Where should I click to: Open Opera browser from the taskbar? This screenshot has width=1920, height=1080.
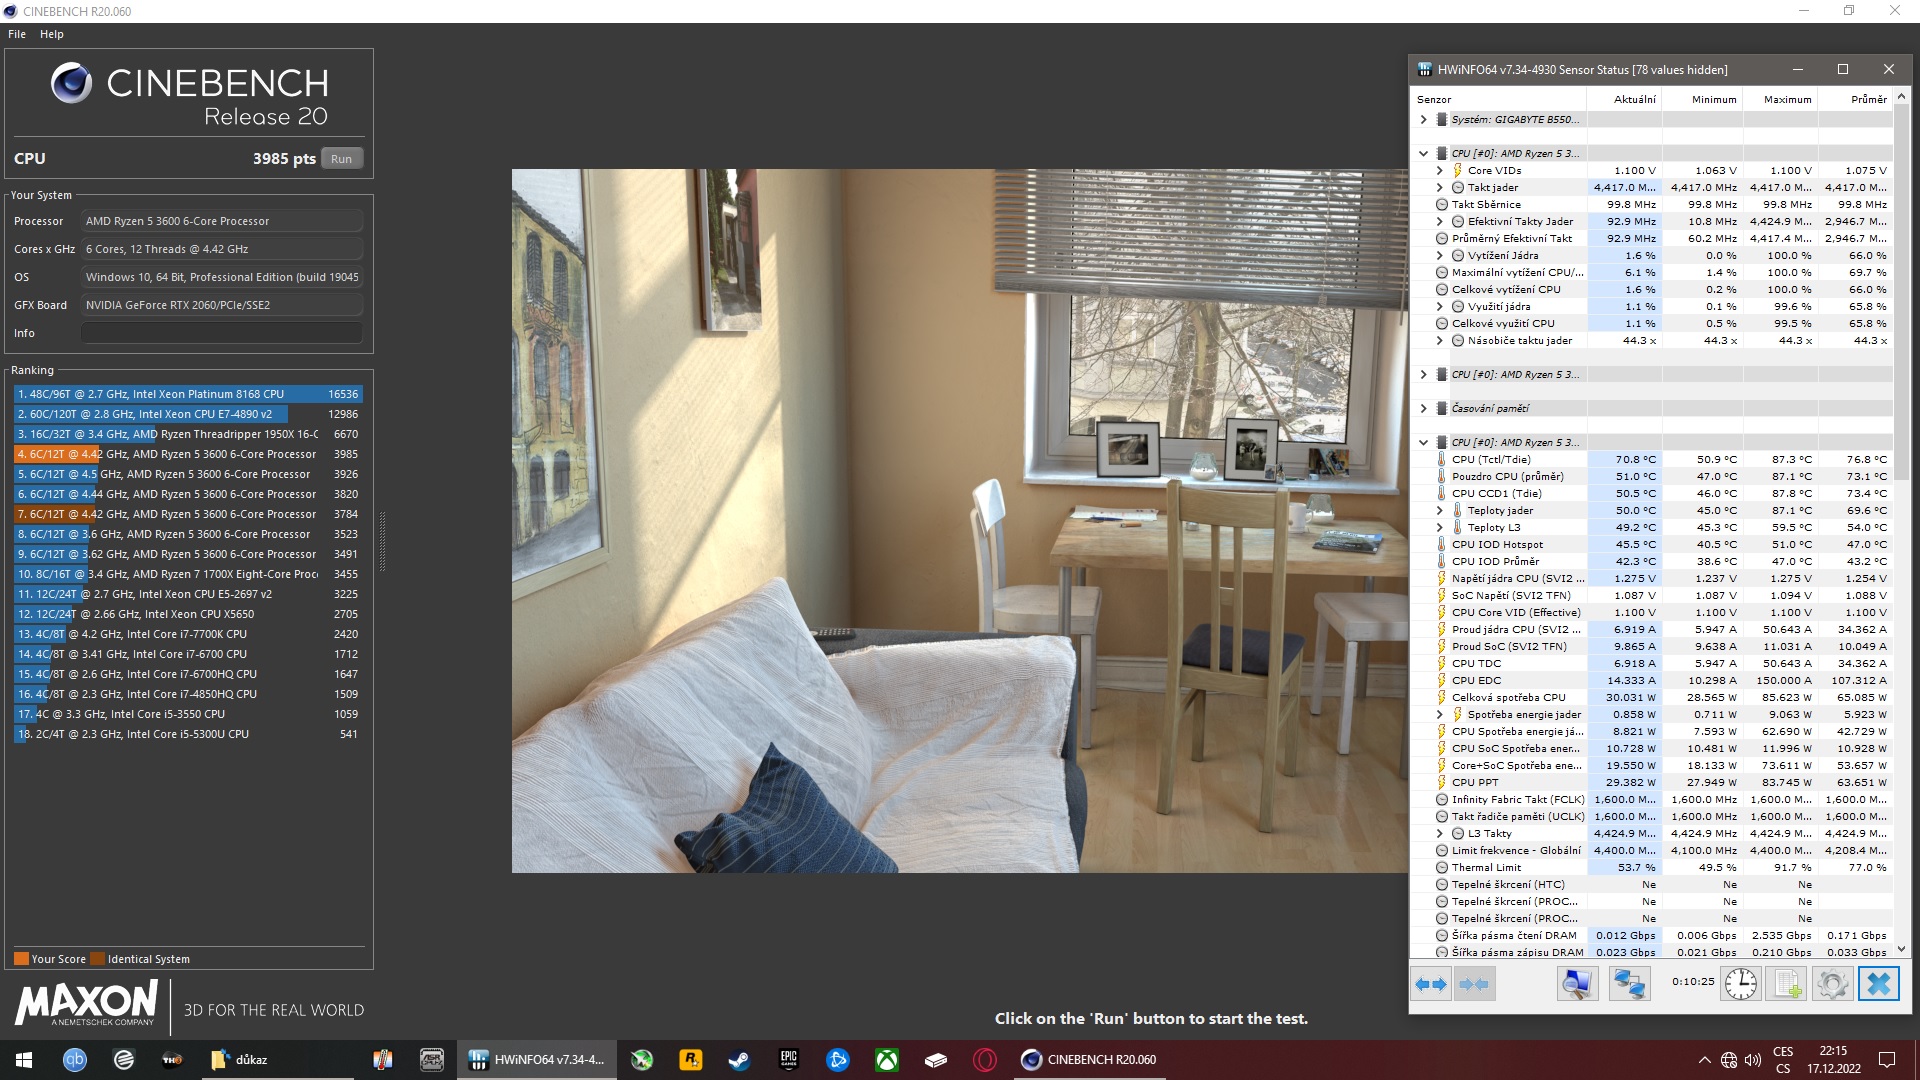(x=985, y=1060)
